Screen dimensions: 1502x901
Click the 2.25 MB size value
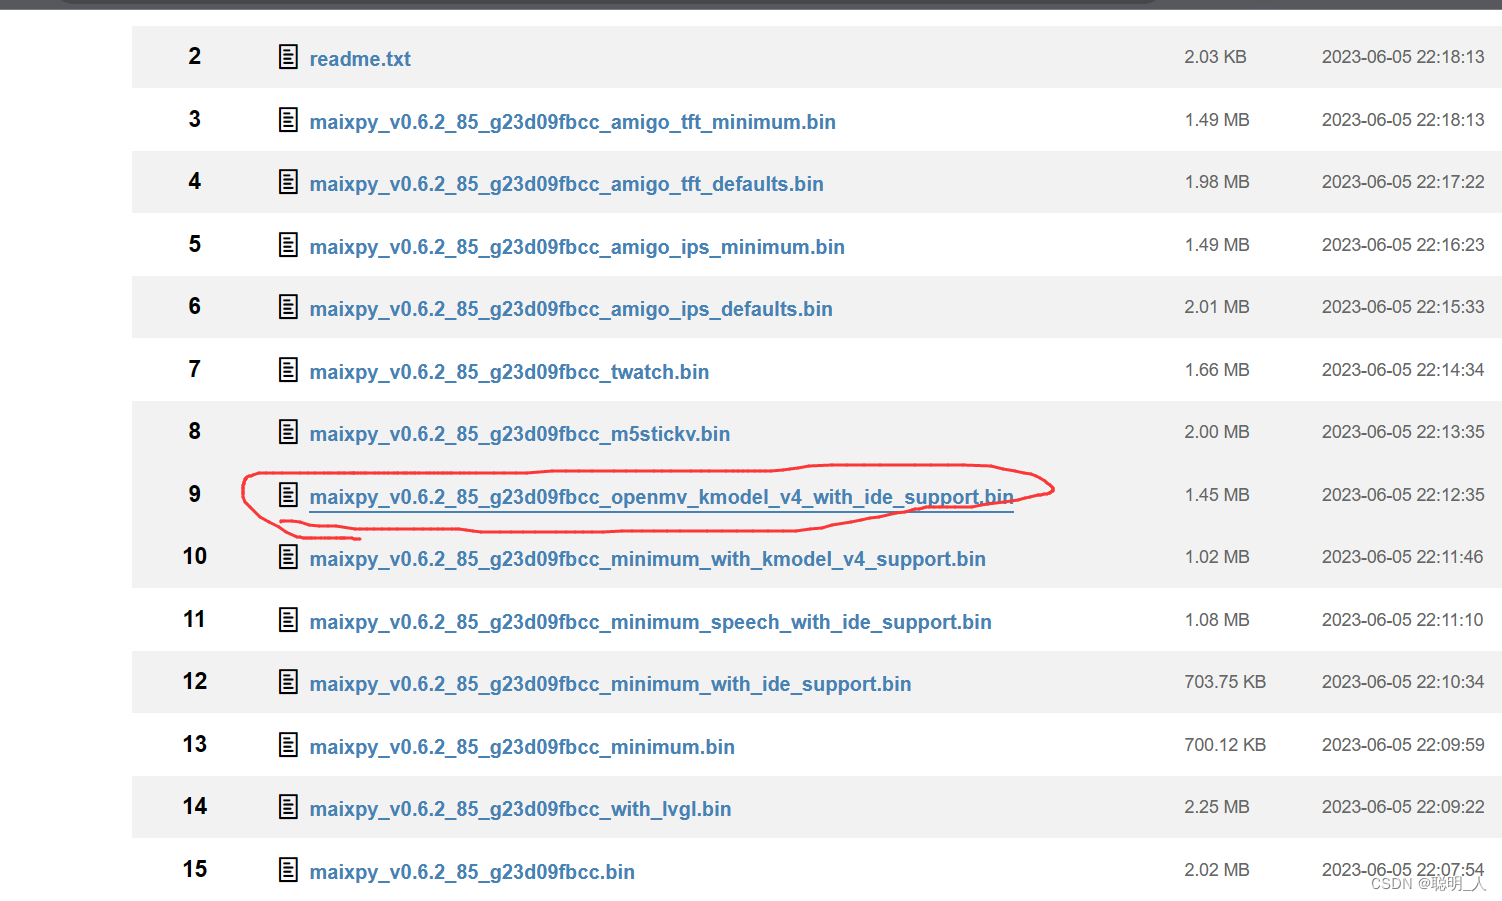tap(1217, 807)
